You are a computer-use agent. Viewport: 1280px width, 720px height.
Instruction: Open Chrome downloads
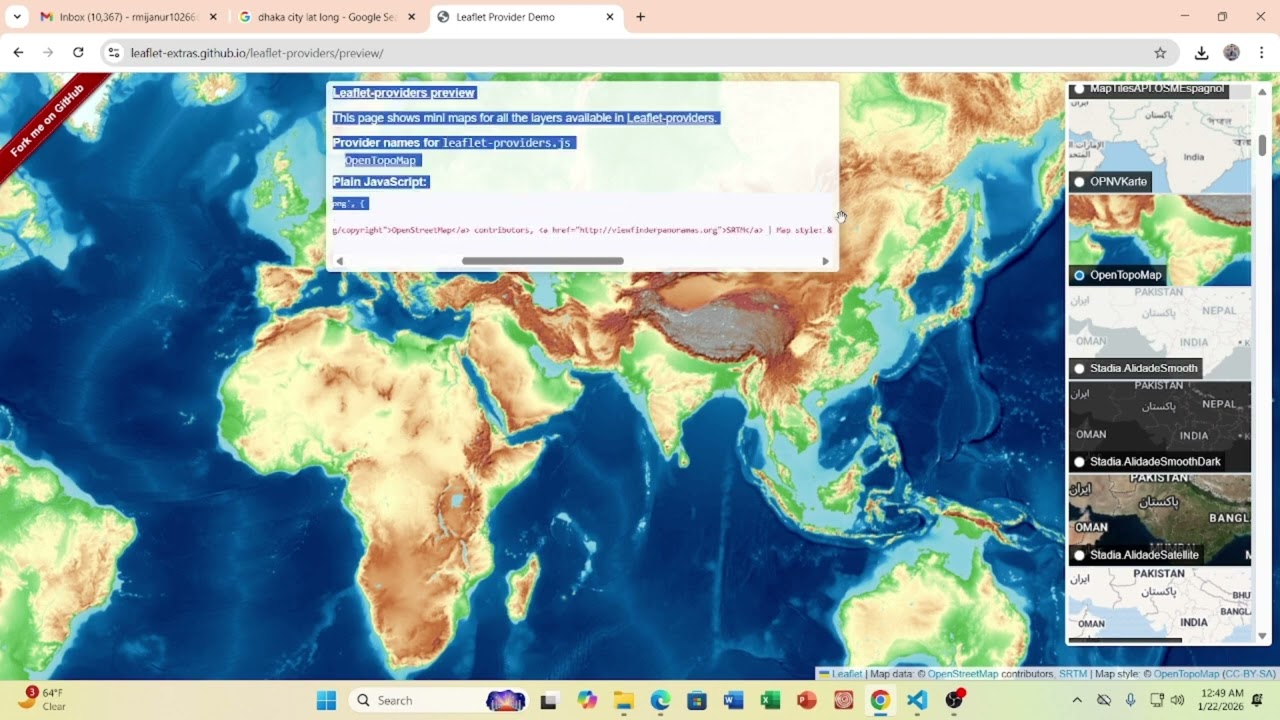point(1202,53)
